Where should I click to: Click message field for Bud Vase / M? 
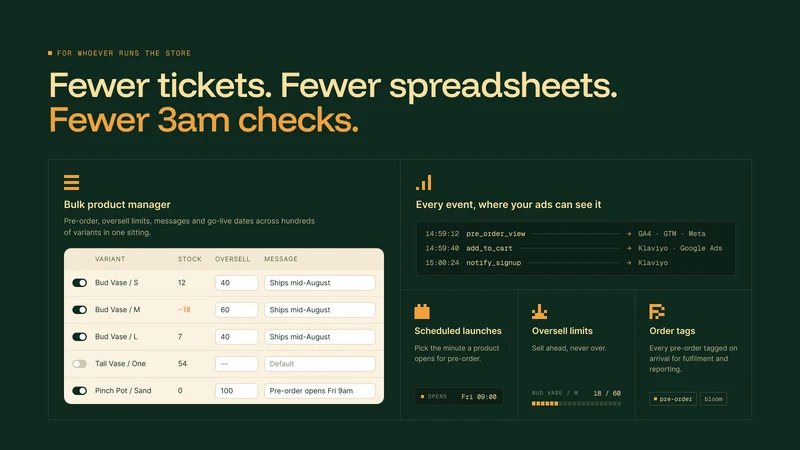click(320, 310)
